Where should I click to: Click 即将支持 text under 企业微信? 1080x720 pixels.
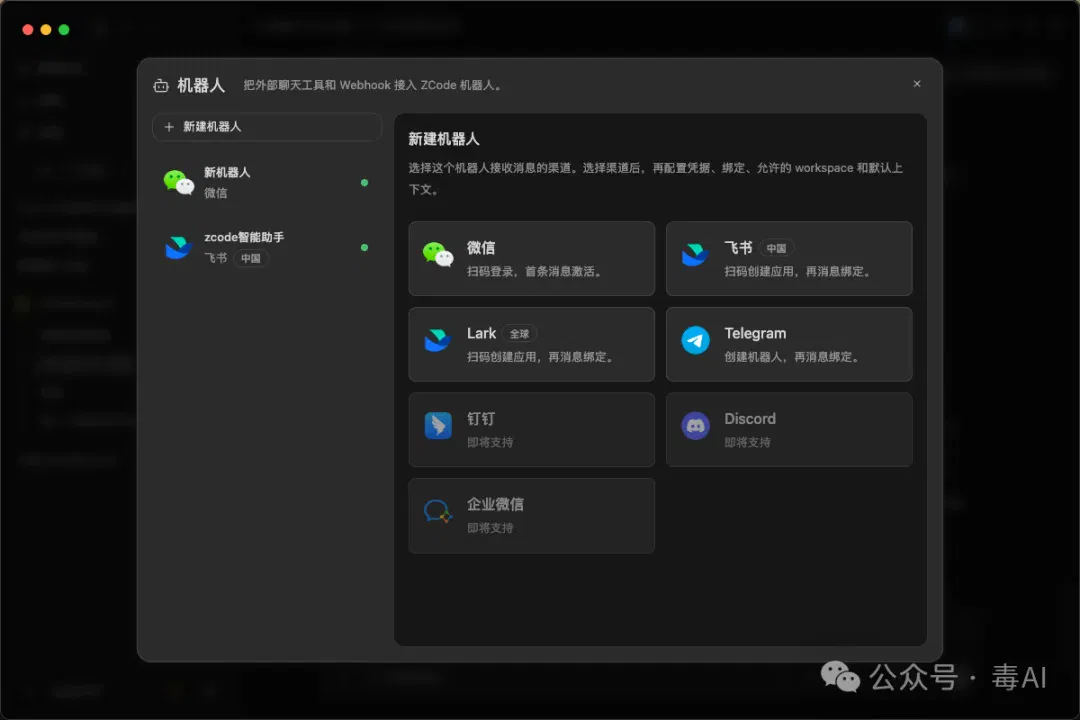tap(490, 528)
